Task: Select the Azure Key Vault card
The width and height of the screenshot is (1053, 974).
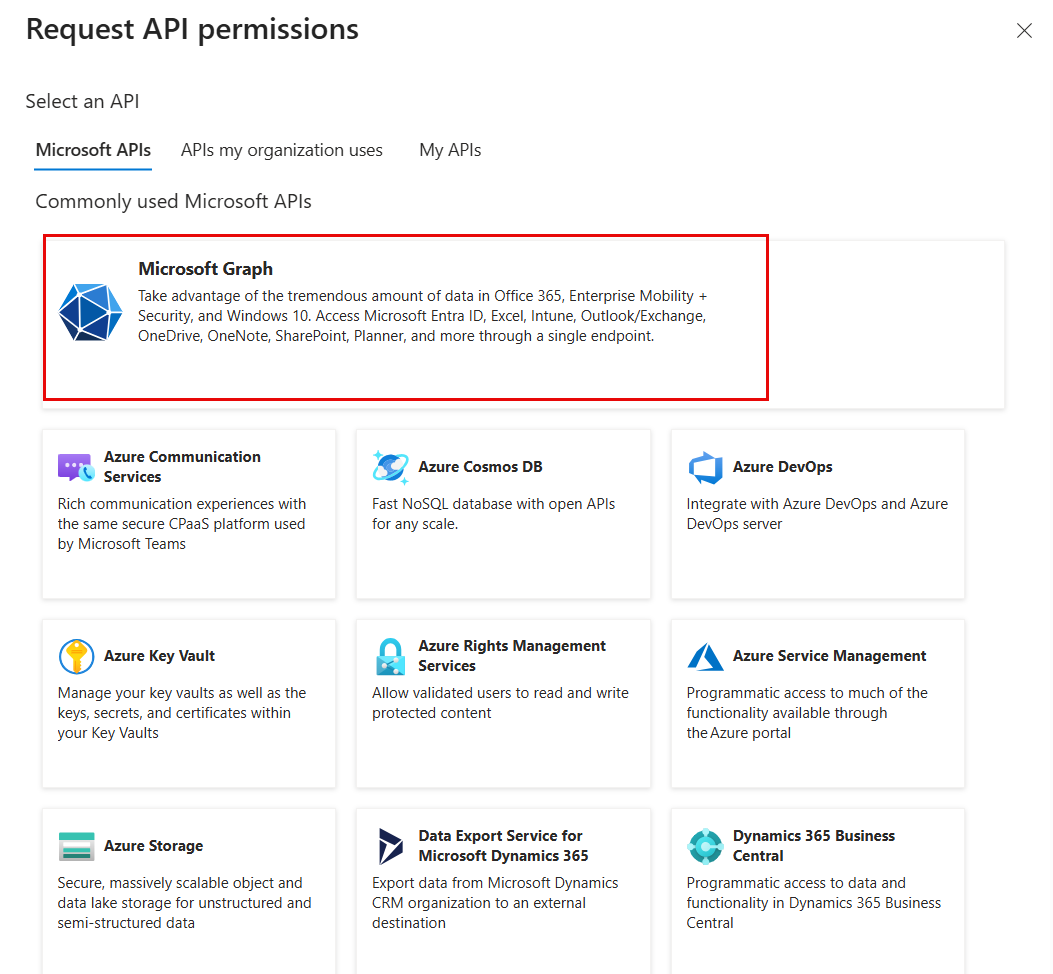Action: 188,703
